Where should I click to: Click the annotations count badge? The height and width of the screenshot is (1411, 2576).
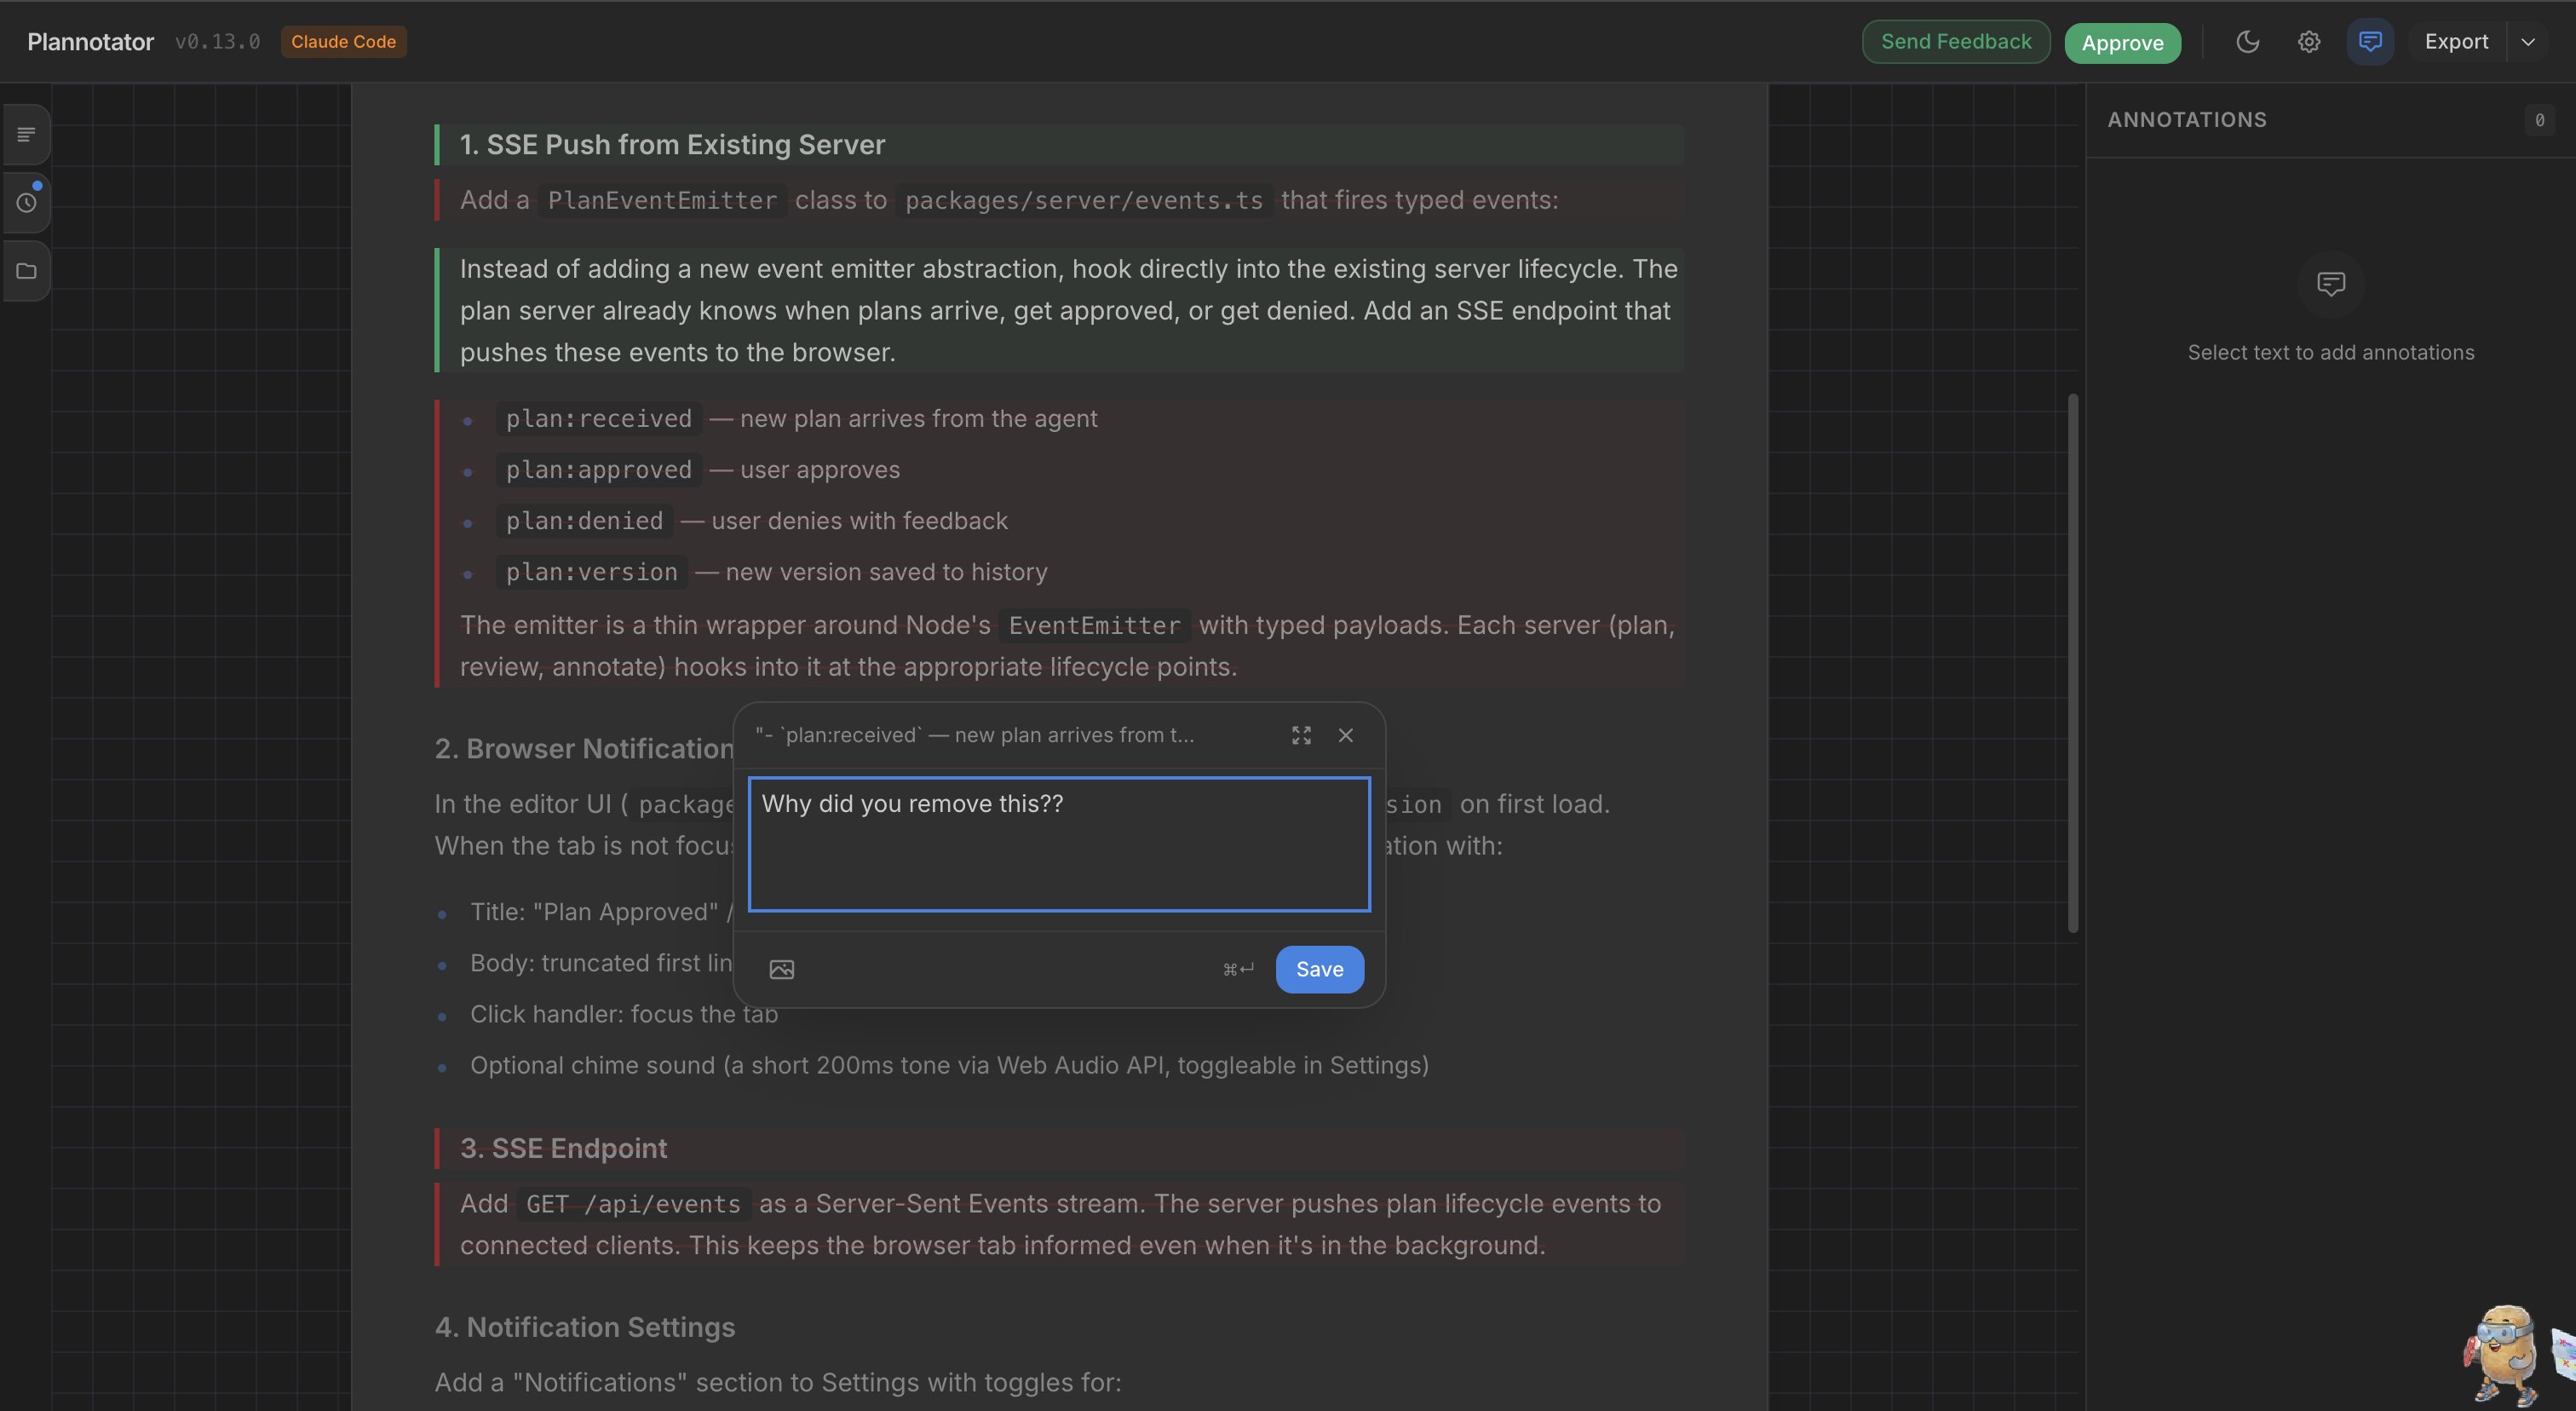point(2539,120)
